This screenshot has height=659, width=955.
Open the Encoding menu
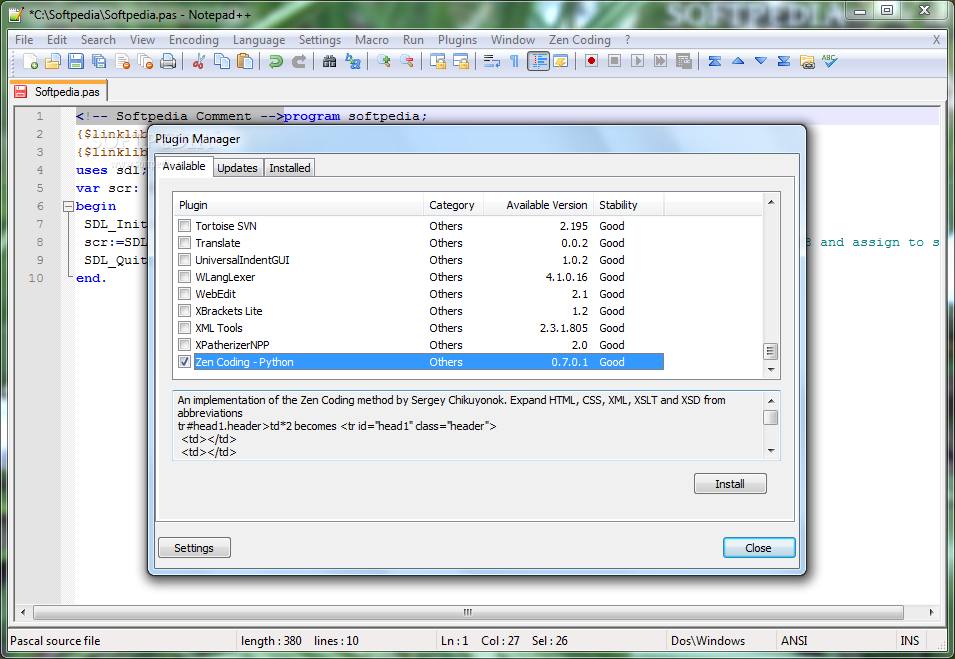click(x=193, y=40)
